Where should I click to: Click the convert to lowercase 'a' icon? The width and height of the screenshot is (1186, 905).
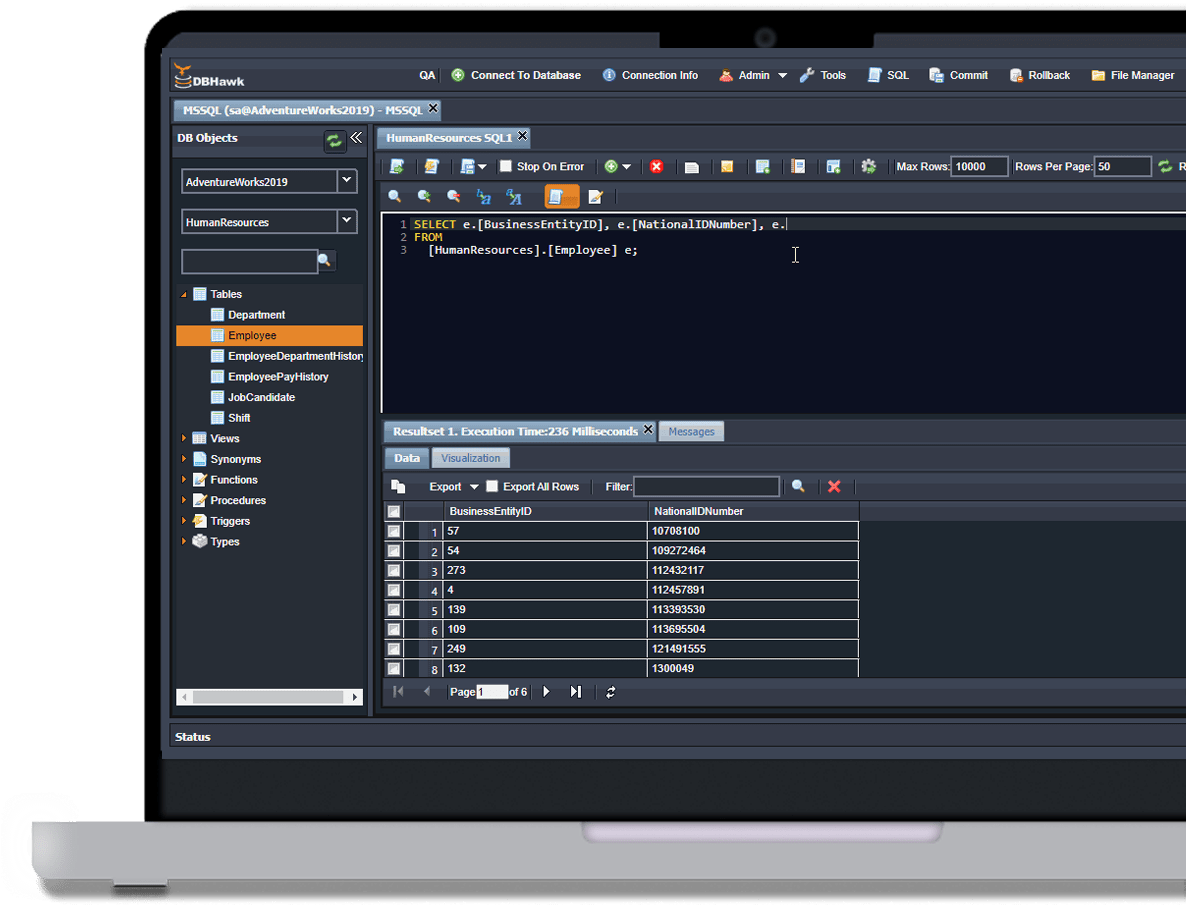tap(483, 197)
